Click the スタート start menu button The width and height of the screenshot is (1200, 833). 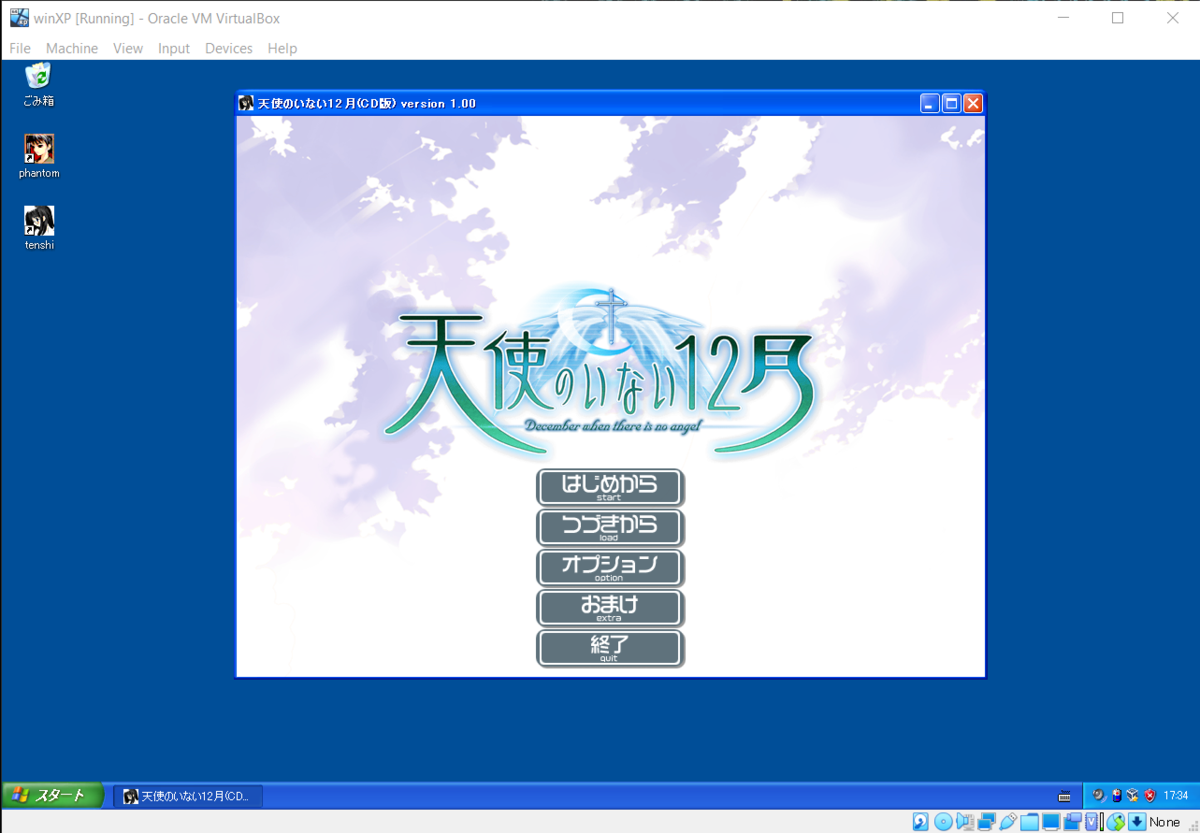click(x=53, y=796)
